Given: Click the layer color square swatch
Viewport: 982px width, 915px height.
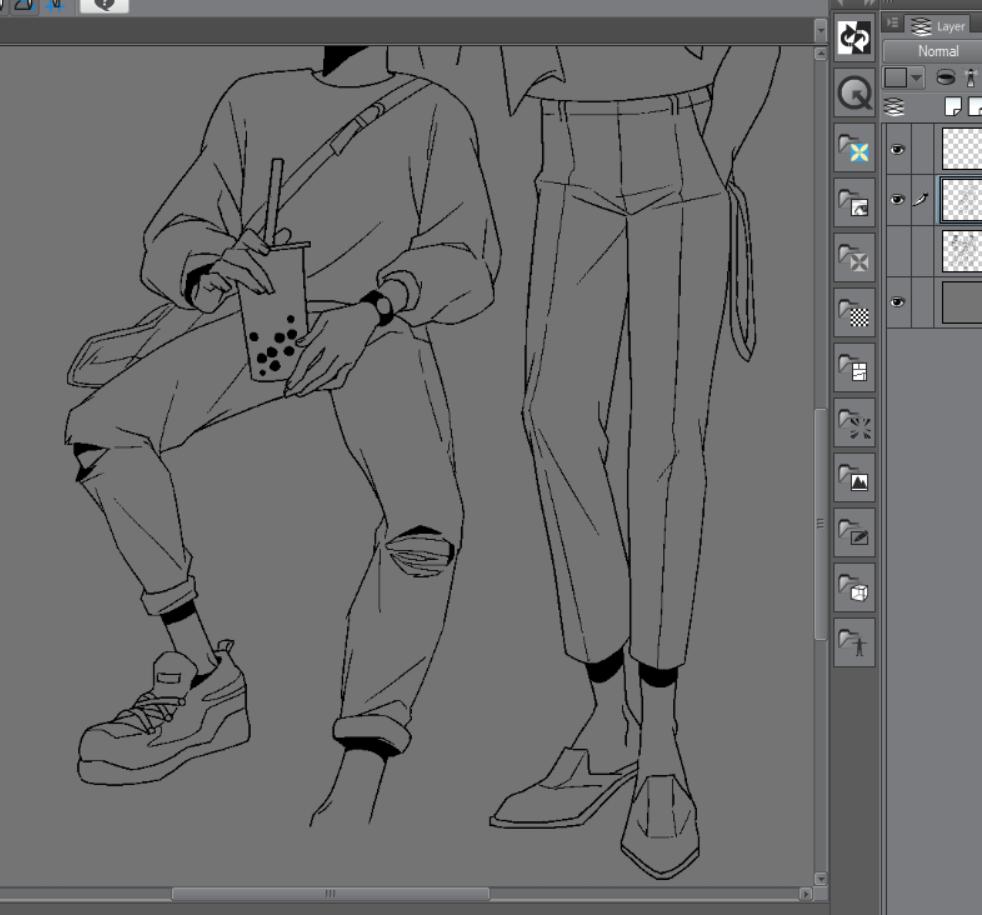Looking at the screenshot, I should coord(896,78).
